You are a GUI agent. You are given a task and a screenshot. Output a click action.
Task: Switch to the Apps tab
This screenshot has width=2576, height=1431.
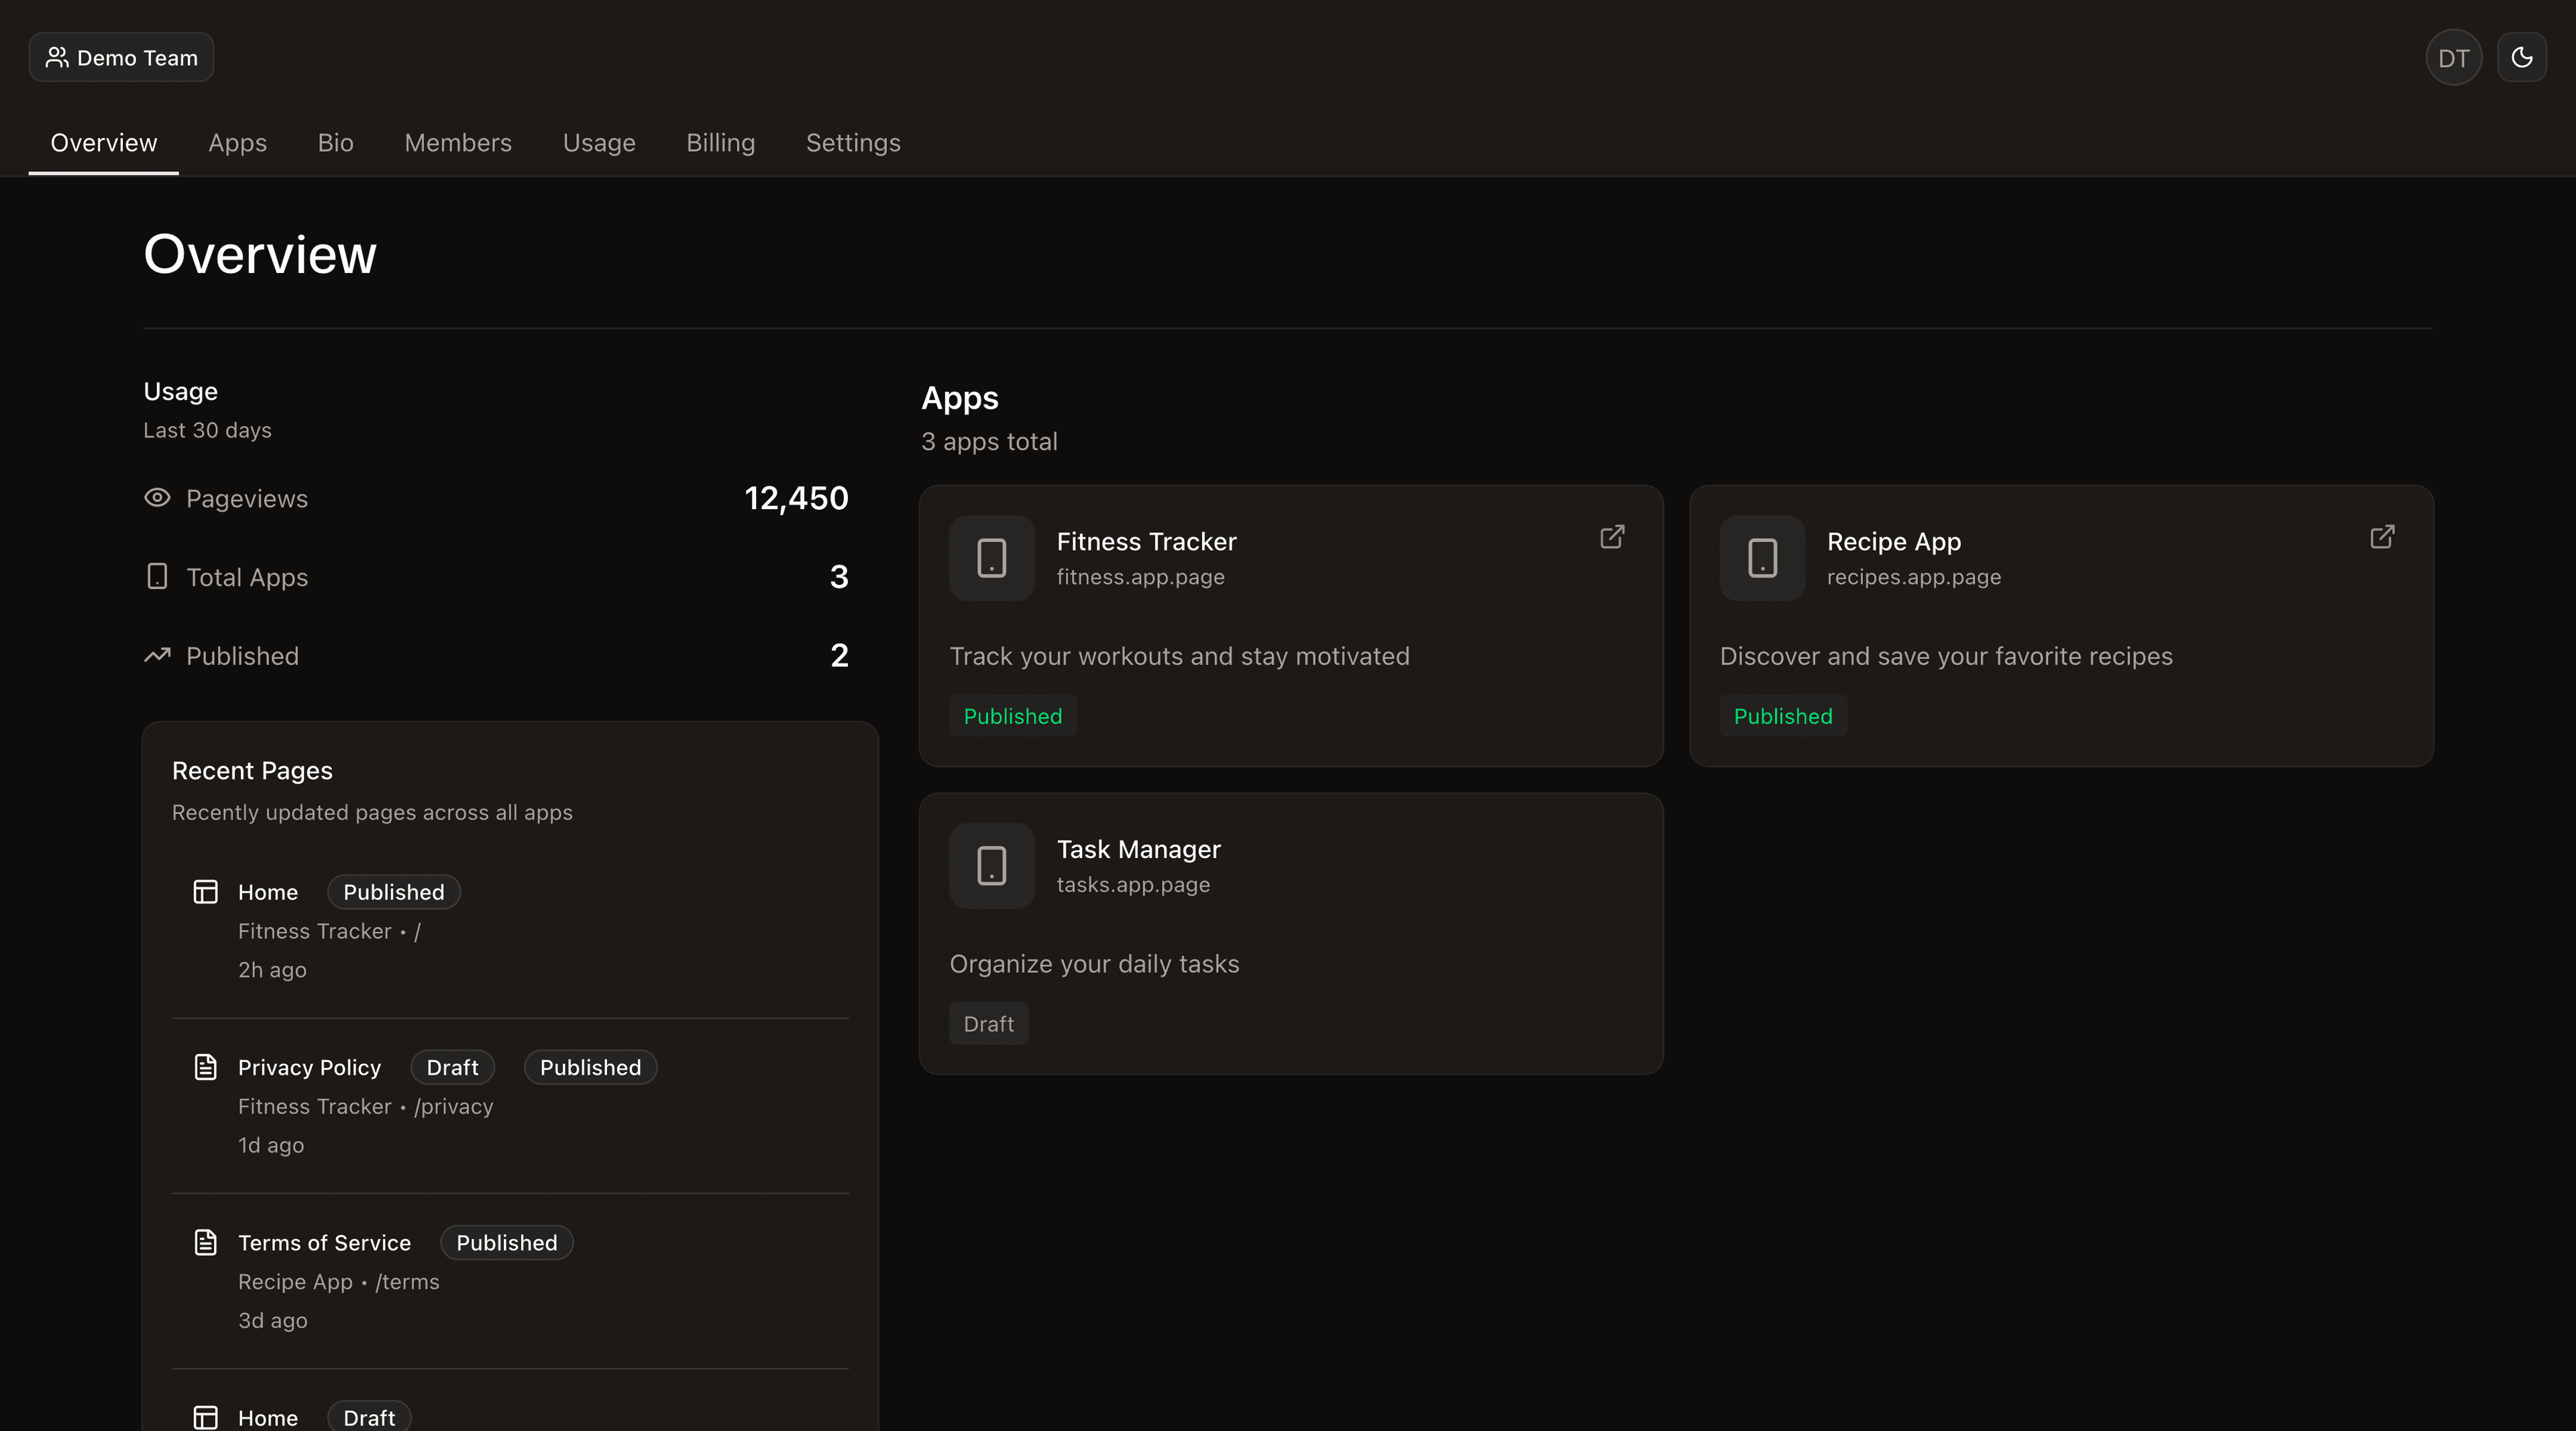[237, 143]
